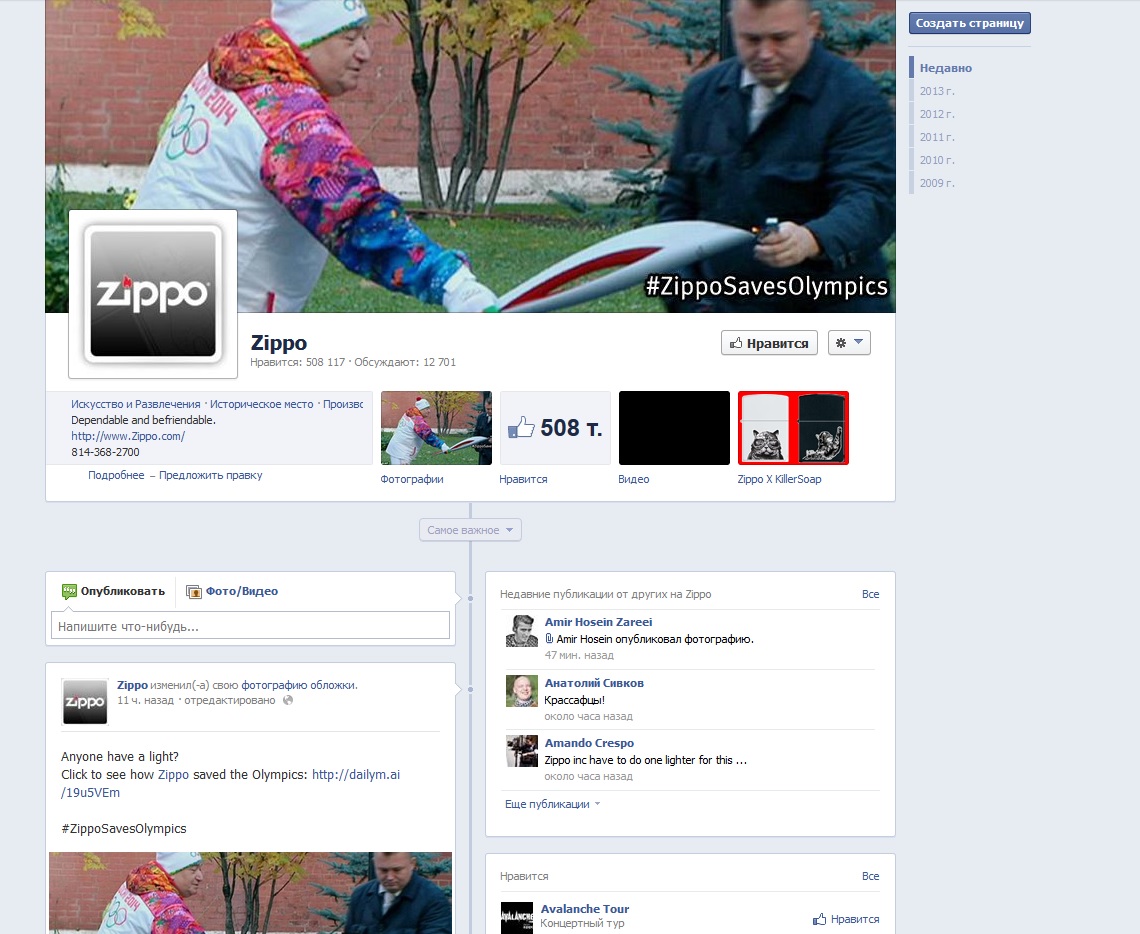Open the Самое важное sort dropdown
Screen dimensions: 1140x934
point(470,530)
